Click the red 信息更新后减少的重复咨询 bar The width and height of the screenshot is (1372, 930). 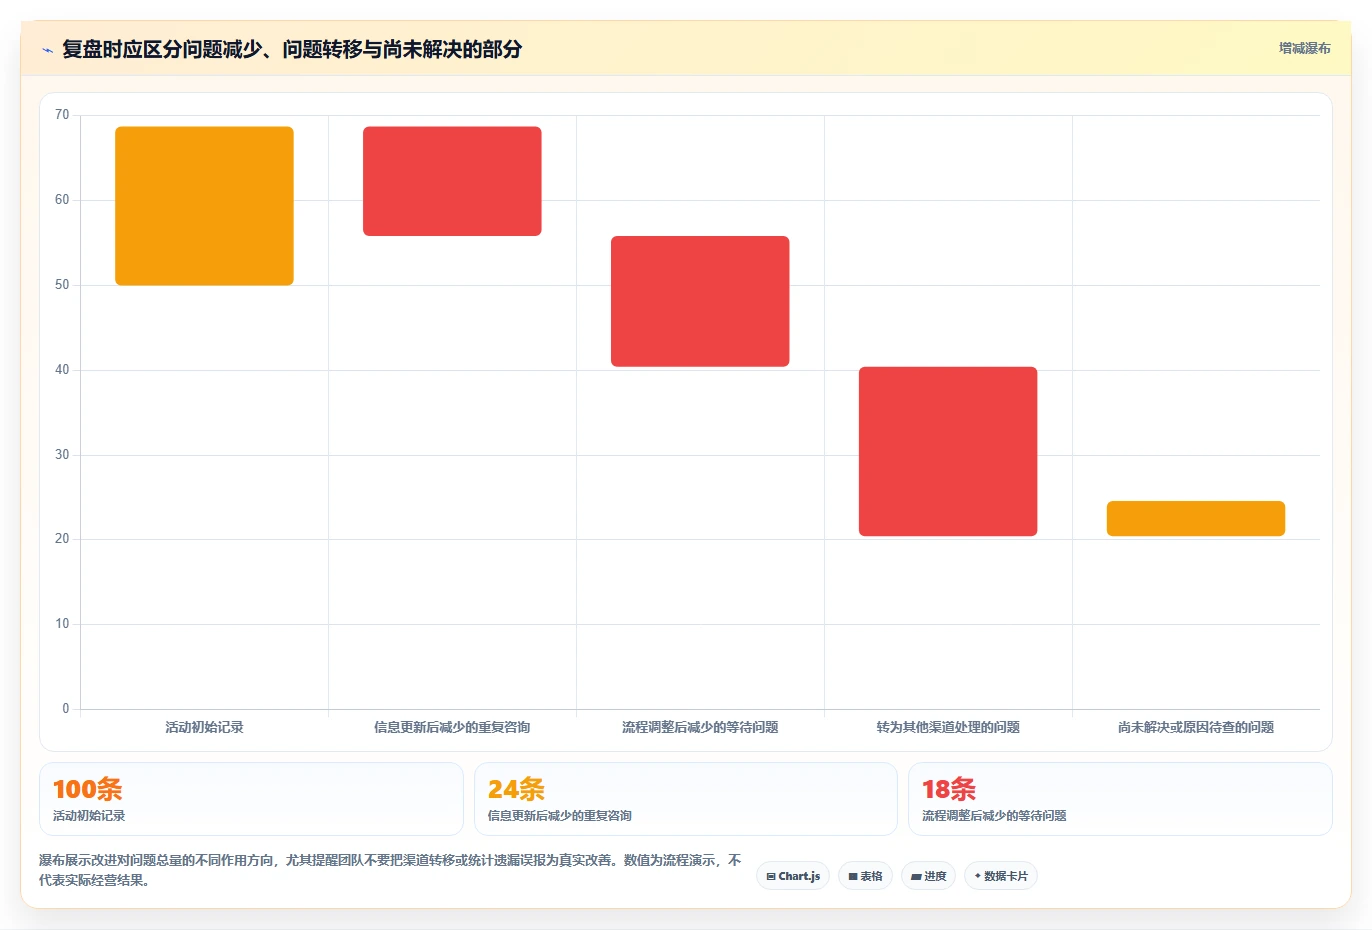452,181
